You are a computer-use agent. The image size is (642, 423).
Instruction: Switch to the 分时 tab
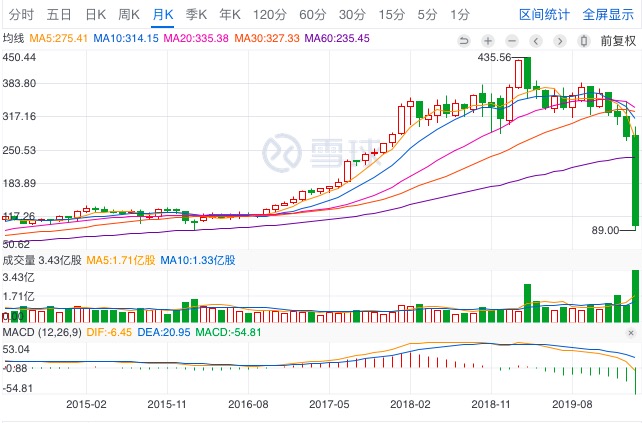pos(20,14)
